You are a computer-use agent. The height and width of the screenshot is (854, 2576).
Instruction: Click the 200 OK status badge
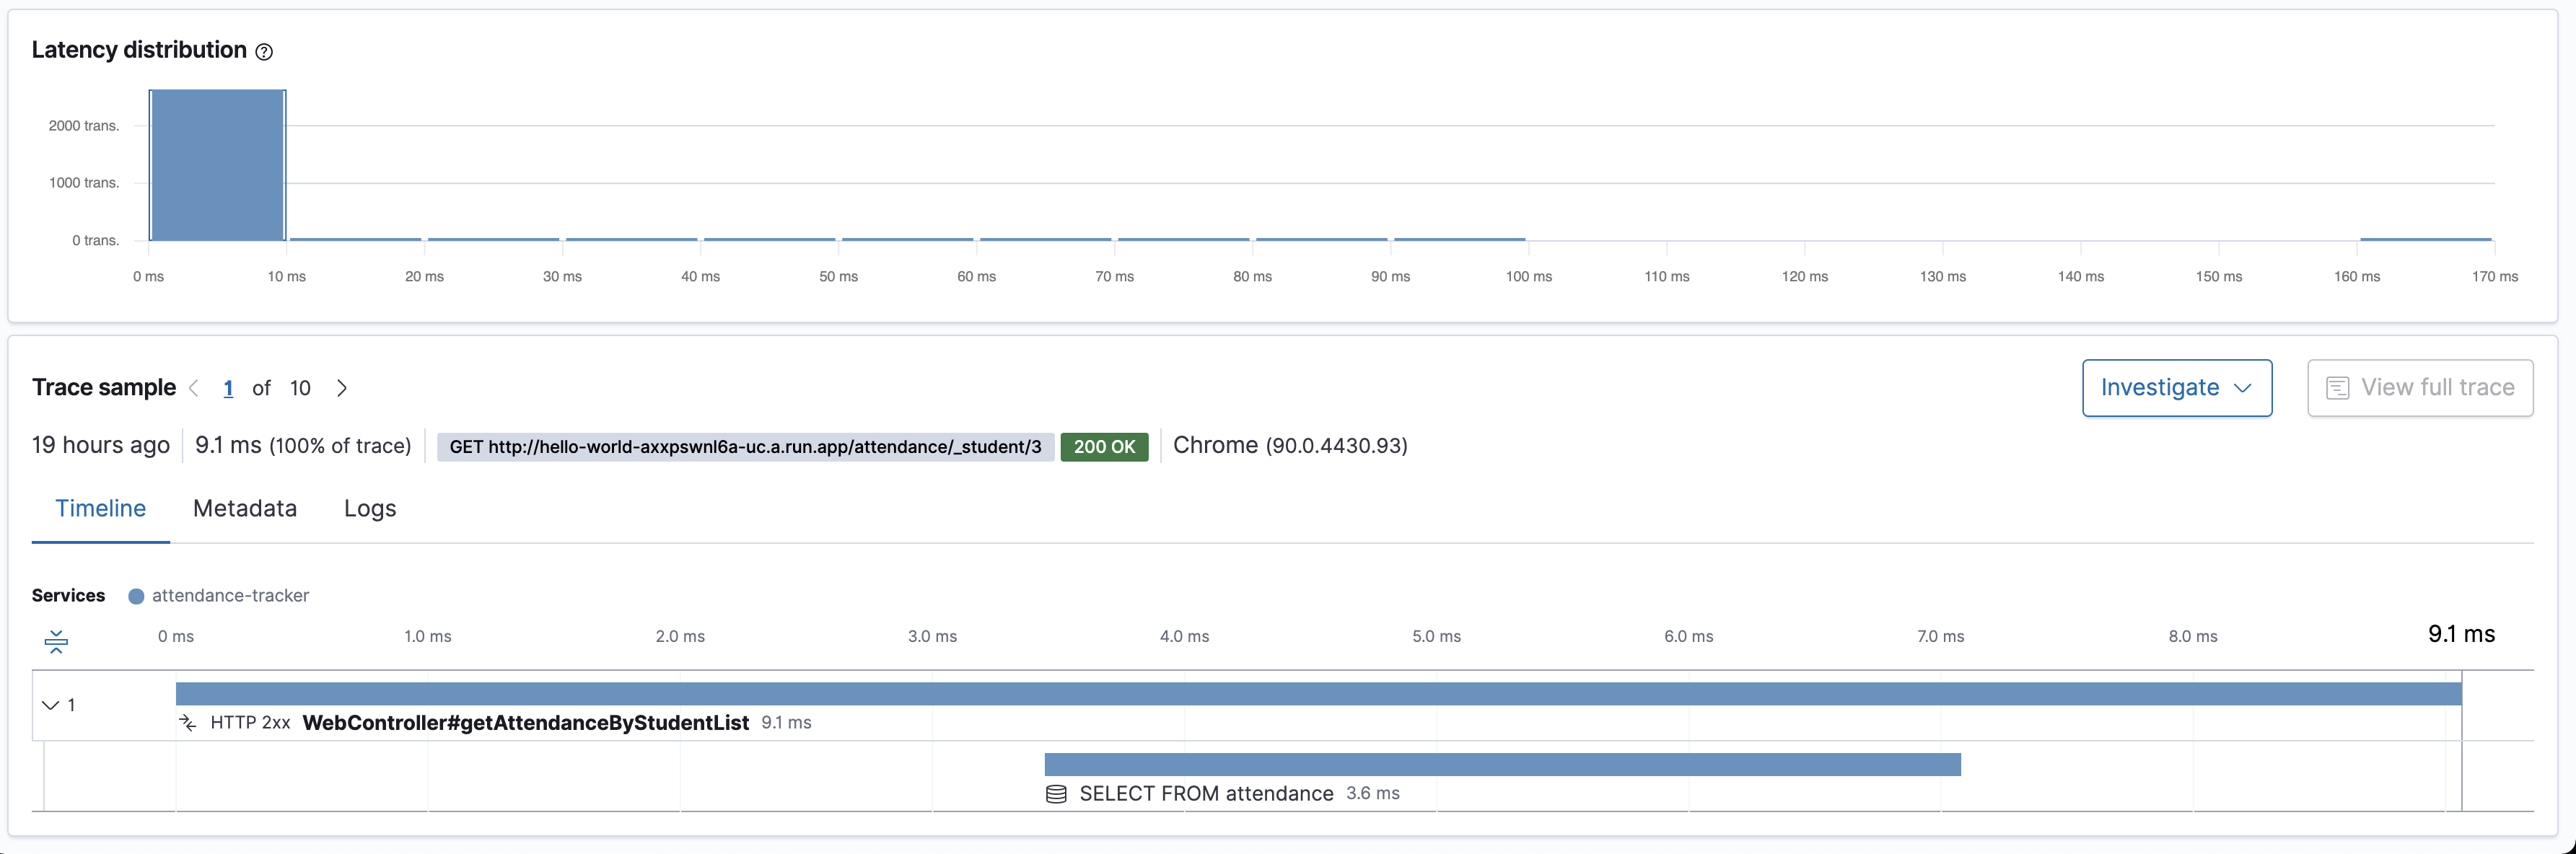pyautogui.click(x=1104, y=446)
